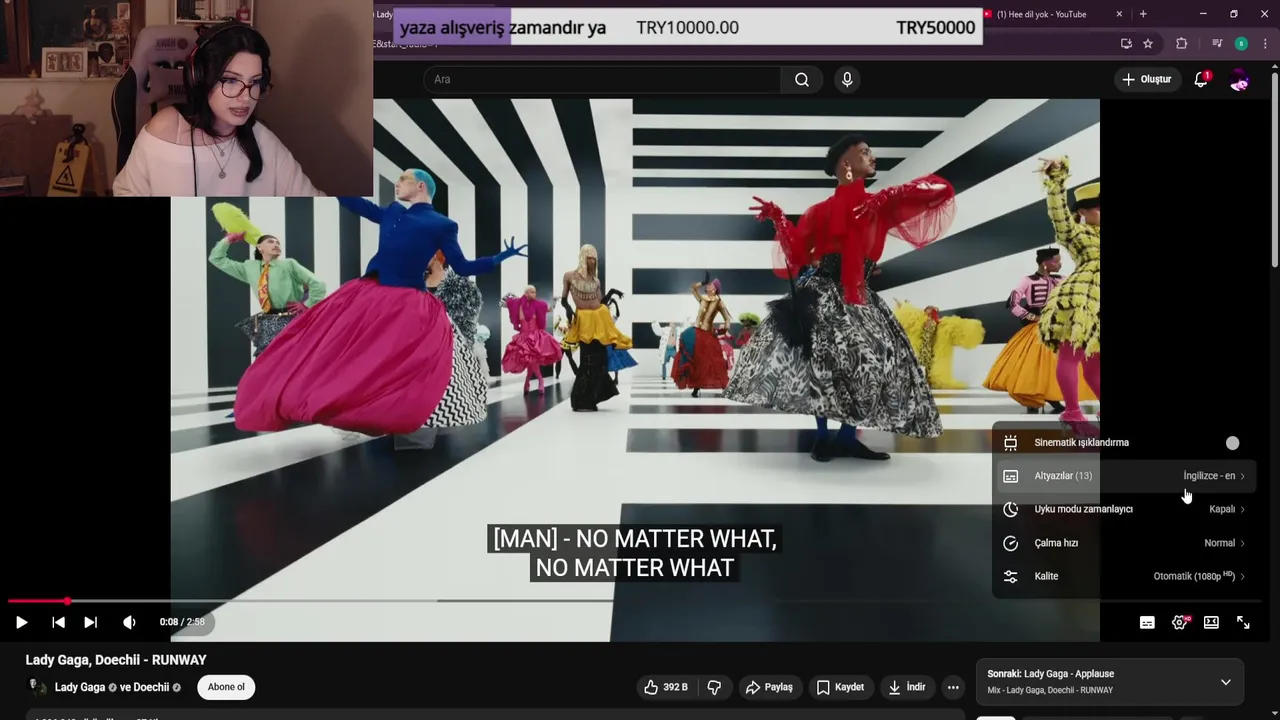Save the video with Kaydet
The image size is (1280, 720).
pos(840,687)
